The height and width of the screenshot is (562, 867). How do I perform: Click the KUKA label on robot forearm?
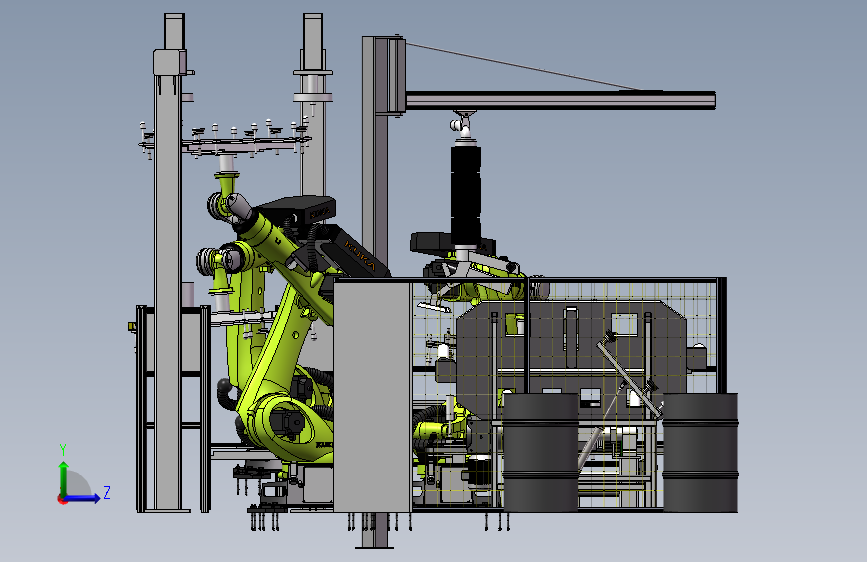(359, 255)
